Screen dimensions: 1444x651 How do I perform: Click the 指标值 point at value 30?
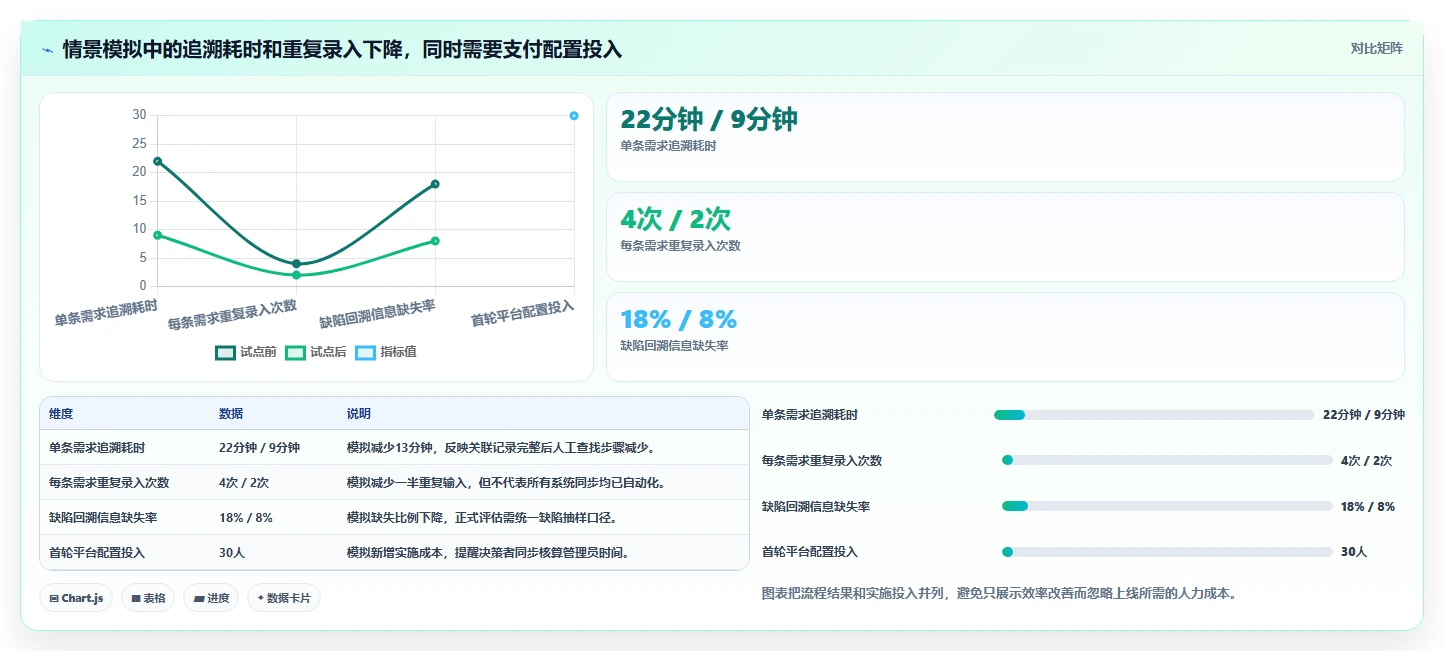574,116
